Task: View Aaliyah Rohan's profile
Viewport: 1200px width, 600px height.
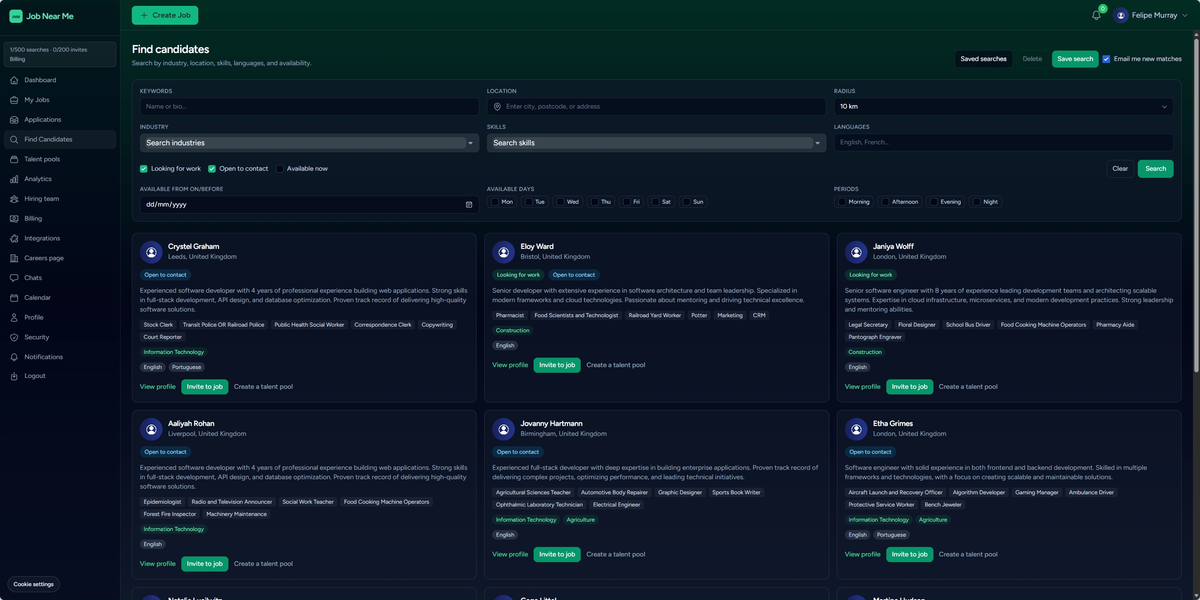Action: 158,564
